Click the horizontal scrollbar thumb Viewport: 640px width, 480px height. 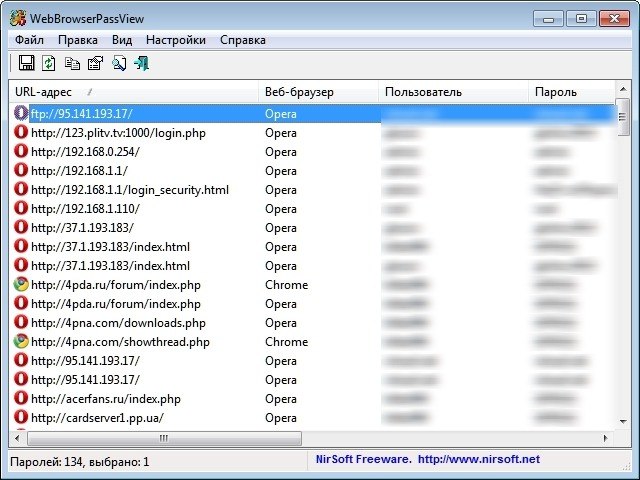point(164,438)
